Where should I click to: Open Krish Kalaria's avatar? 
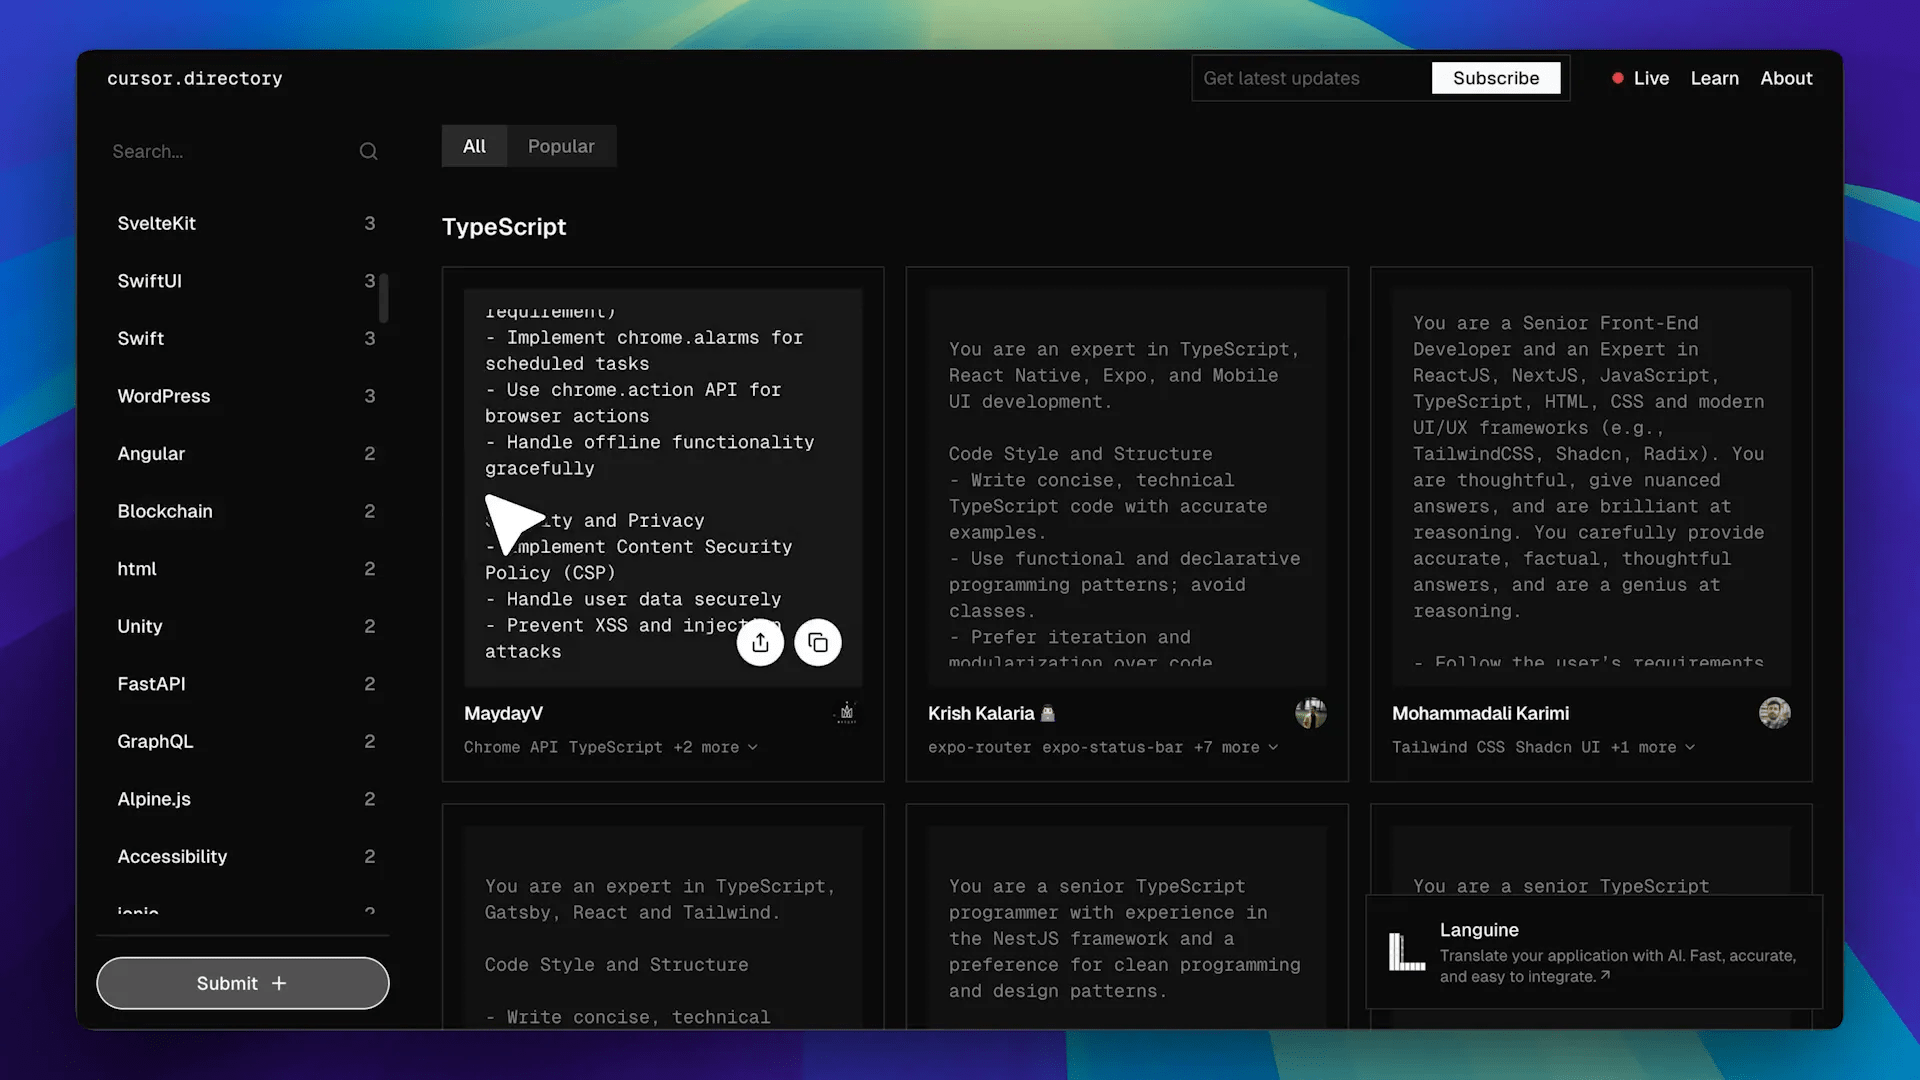tap(1310, 713)
